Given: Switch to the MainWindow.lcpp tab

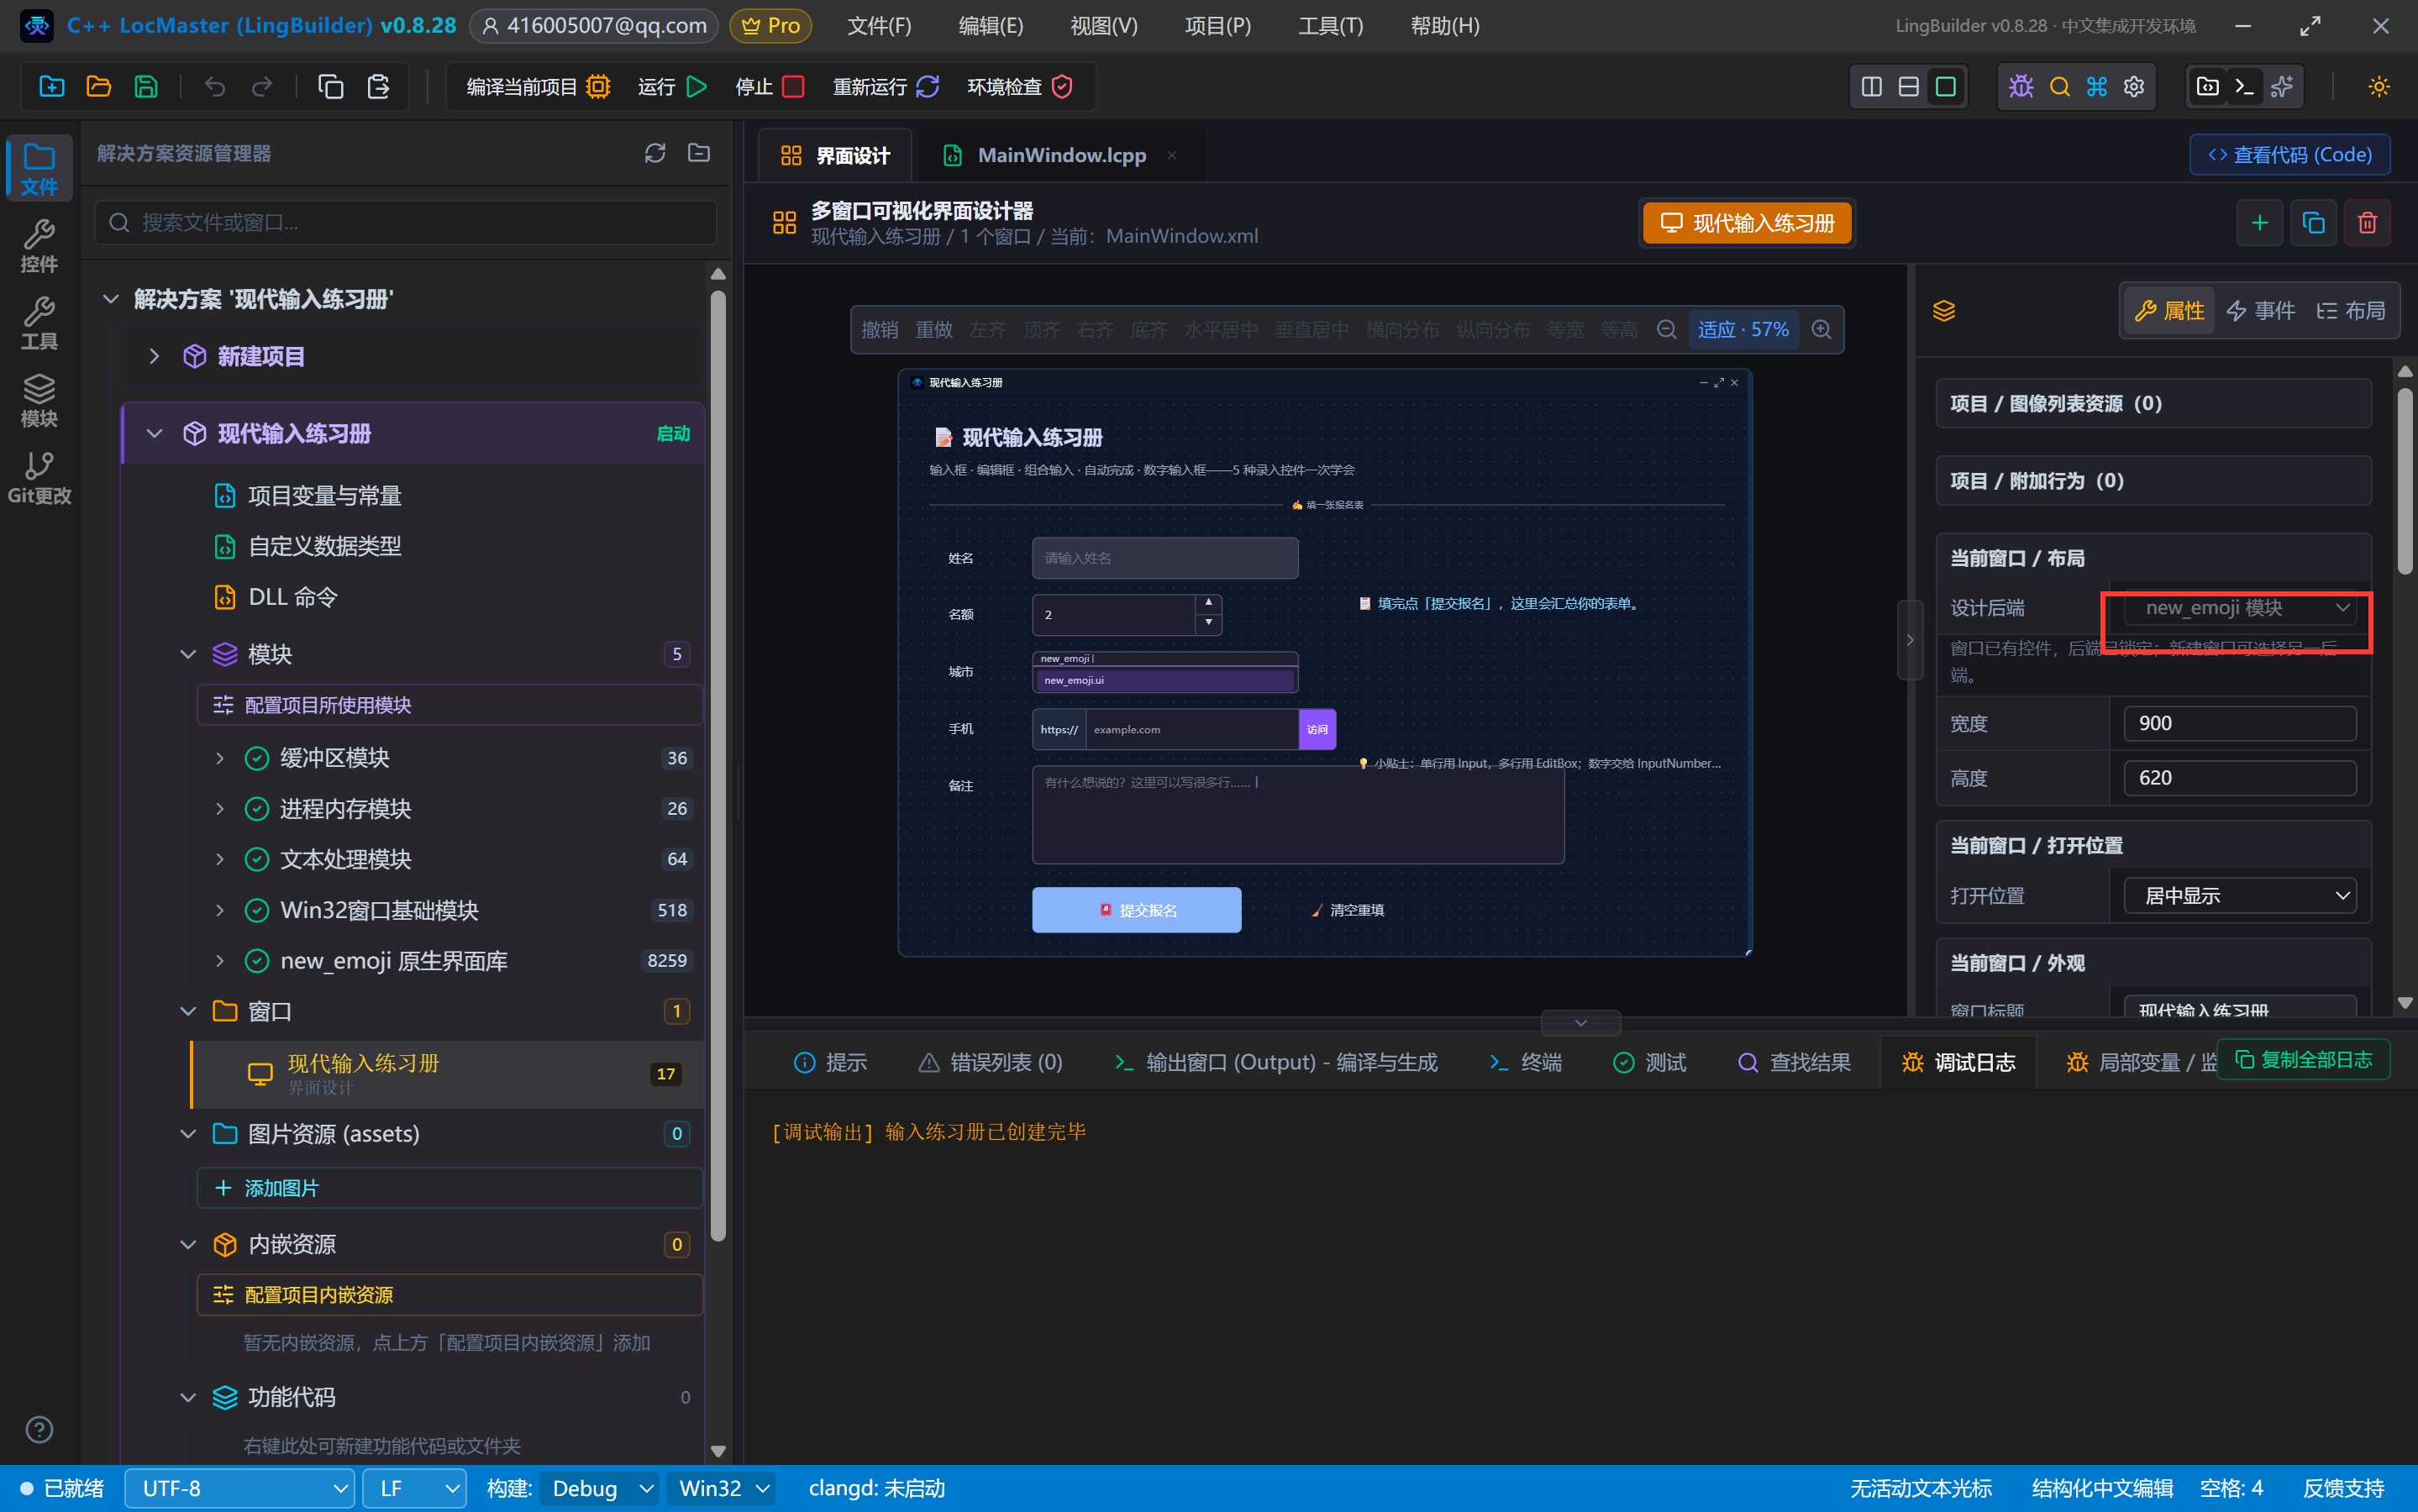Looking at the screenshot, I should tap(1060, 155).
